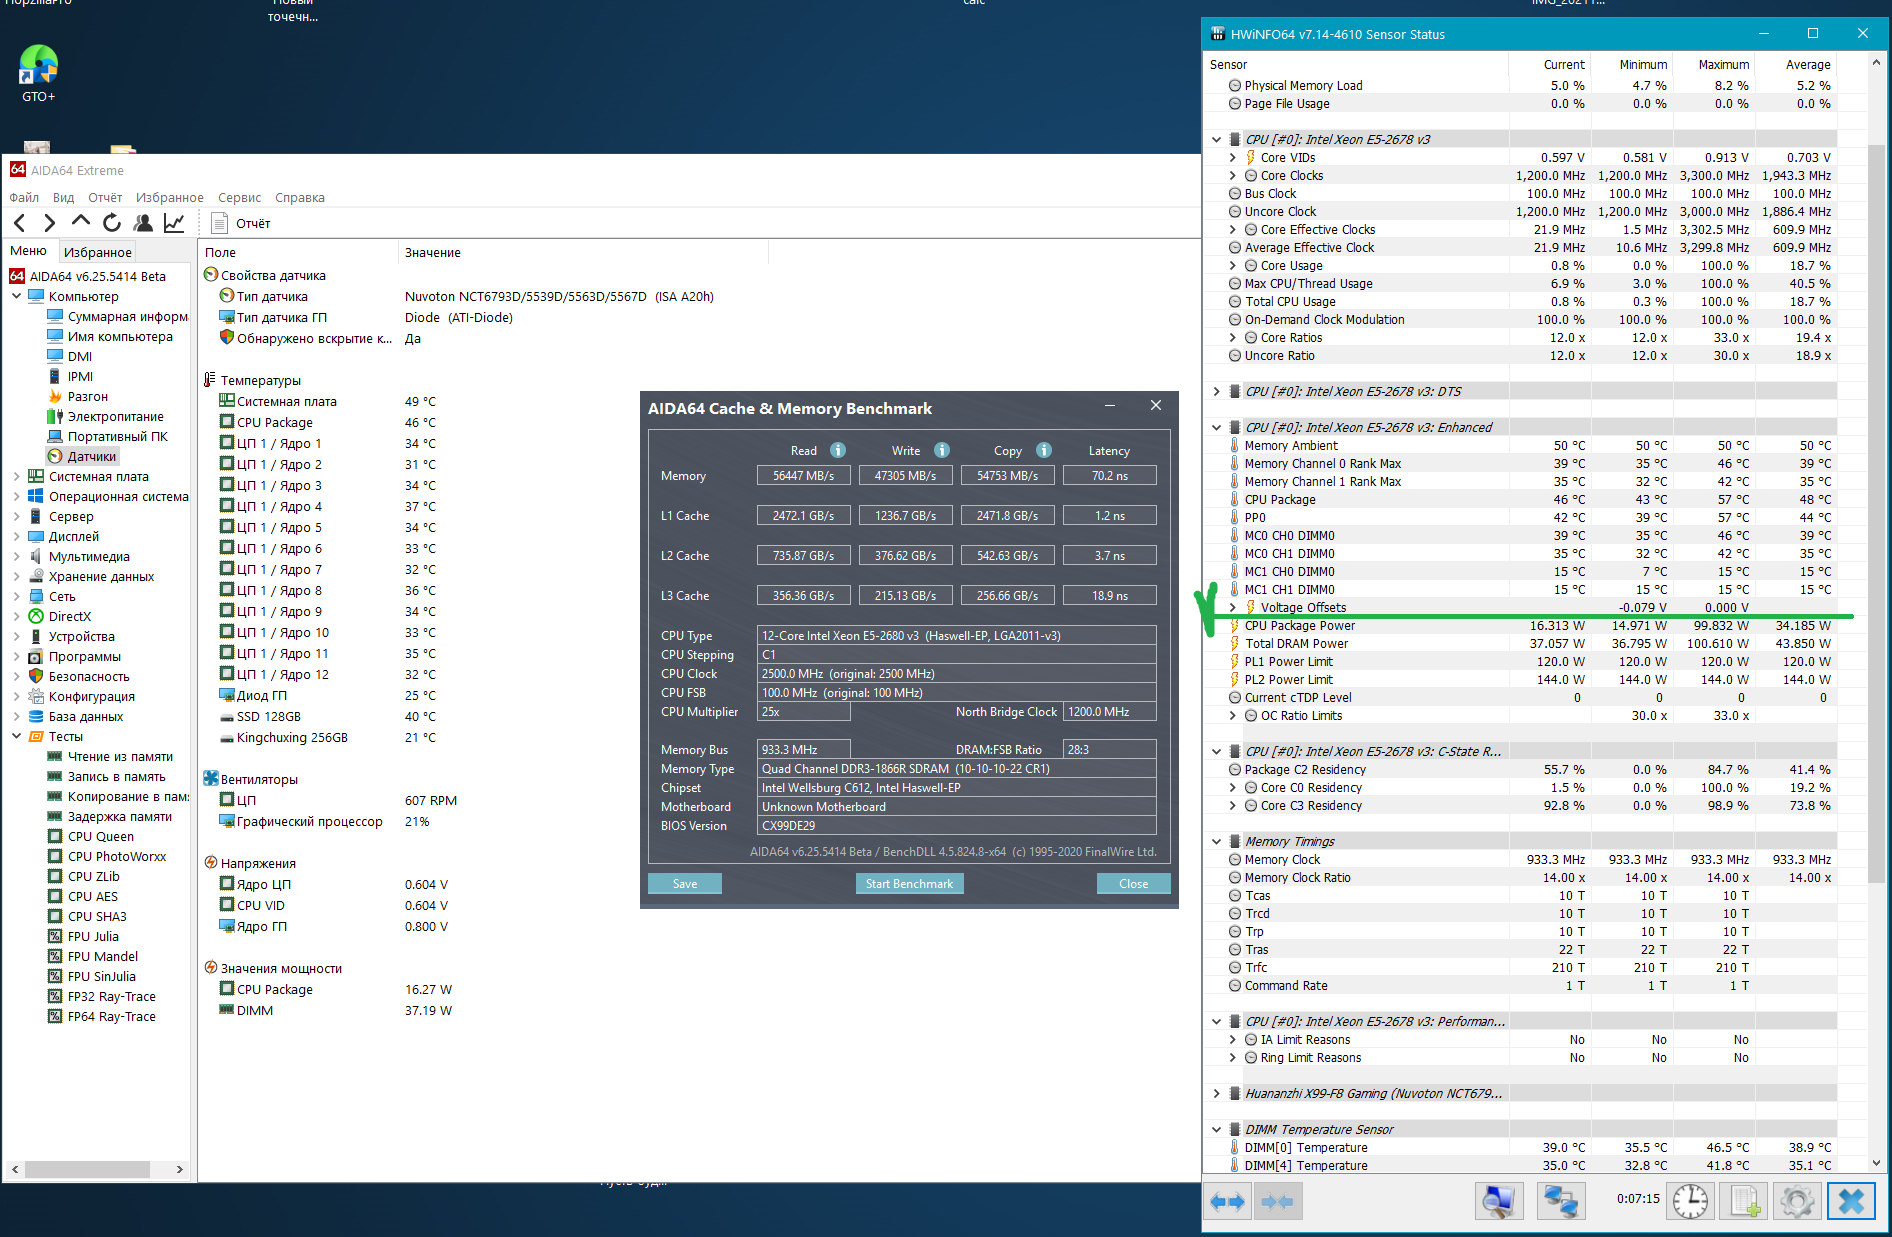Click the info icon beside Copy
This screenshot has height=1237, width=1892.
tap(1044, 450)
